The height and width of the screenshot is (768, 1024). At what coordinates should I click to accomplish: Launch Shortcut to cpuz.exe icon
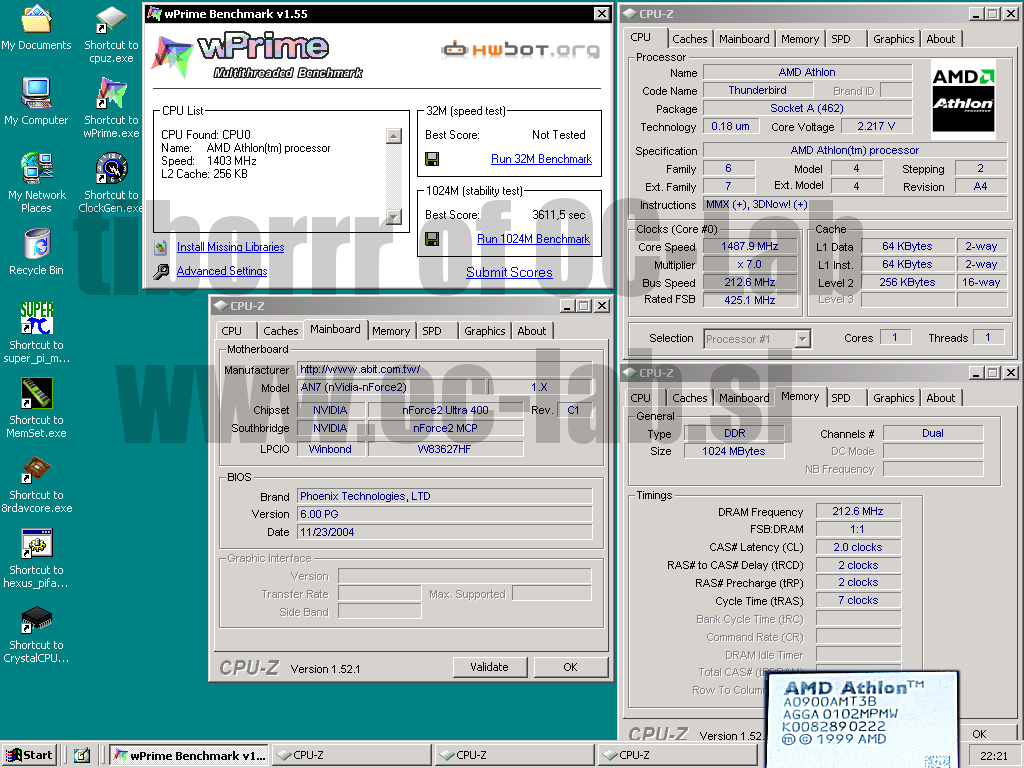[x=112, y=18]
